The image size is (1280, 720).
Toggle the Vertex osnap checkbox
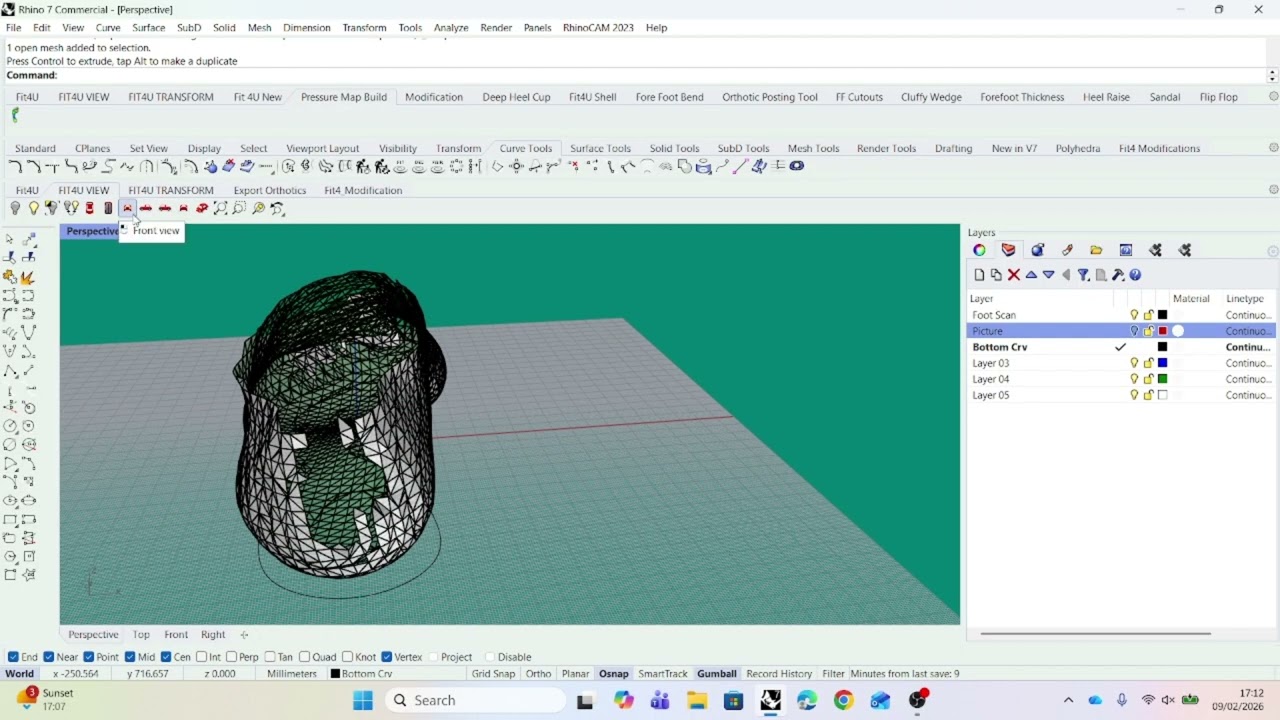pyautogui.click(x=387, y=657)
